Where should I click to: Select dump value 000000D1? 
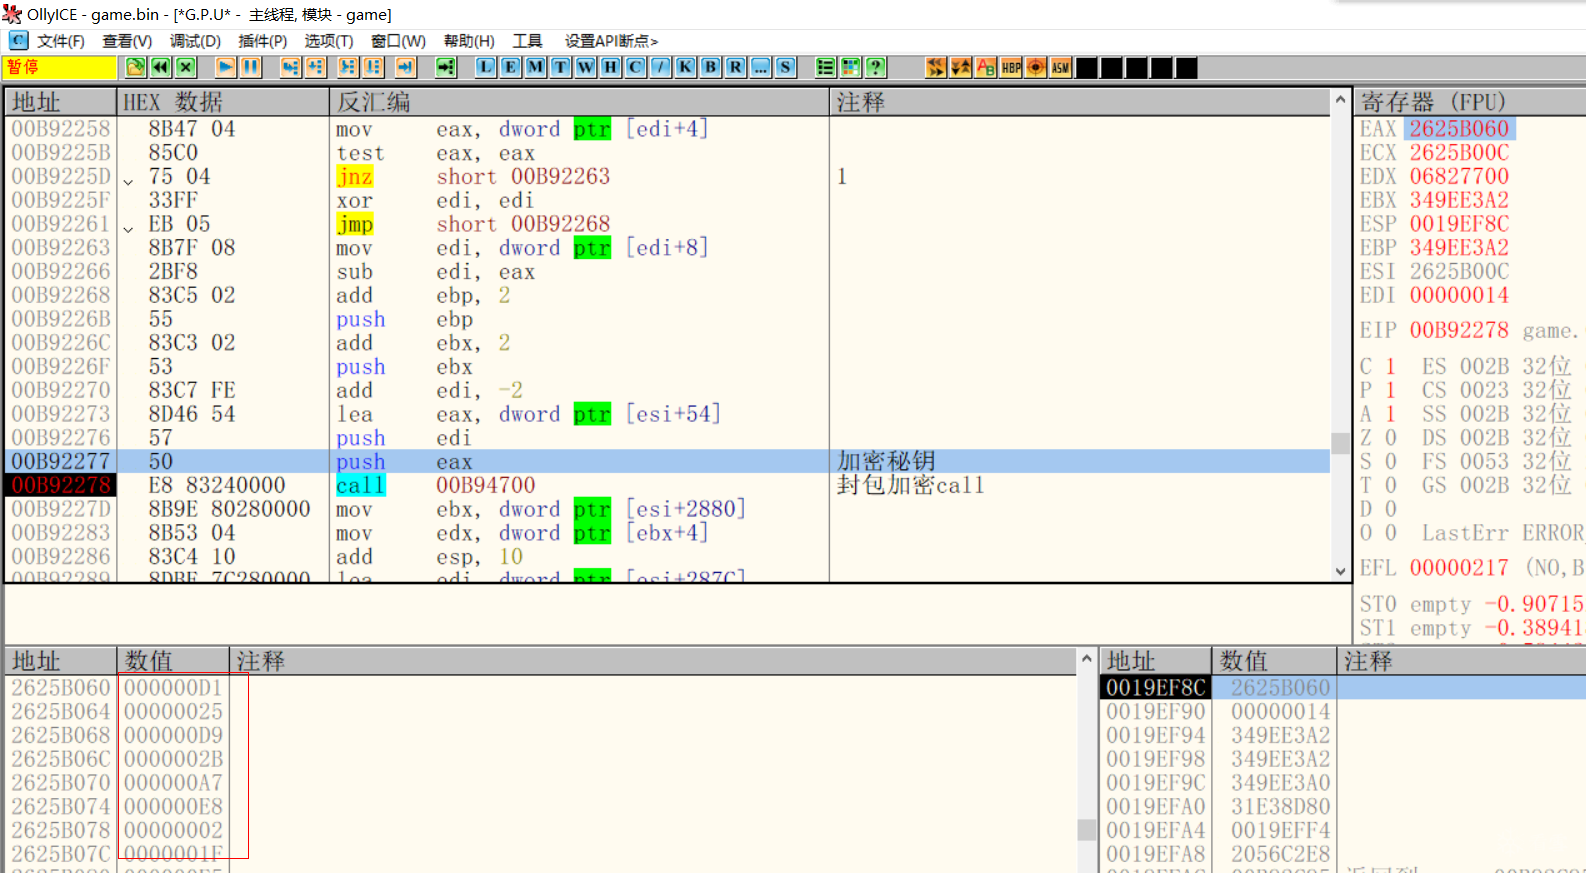click(173, 688)
